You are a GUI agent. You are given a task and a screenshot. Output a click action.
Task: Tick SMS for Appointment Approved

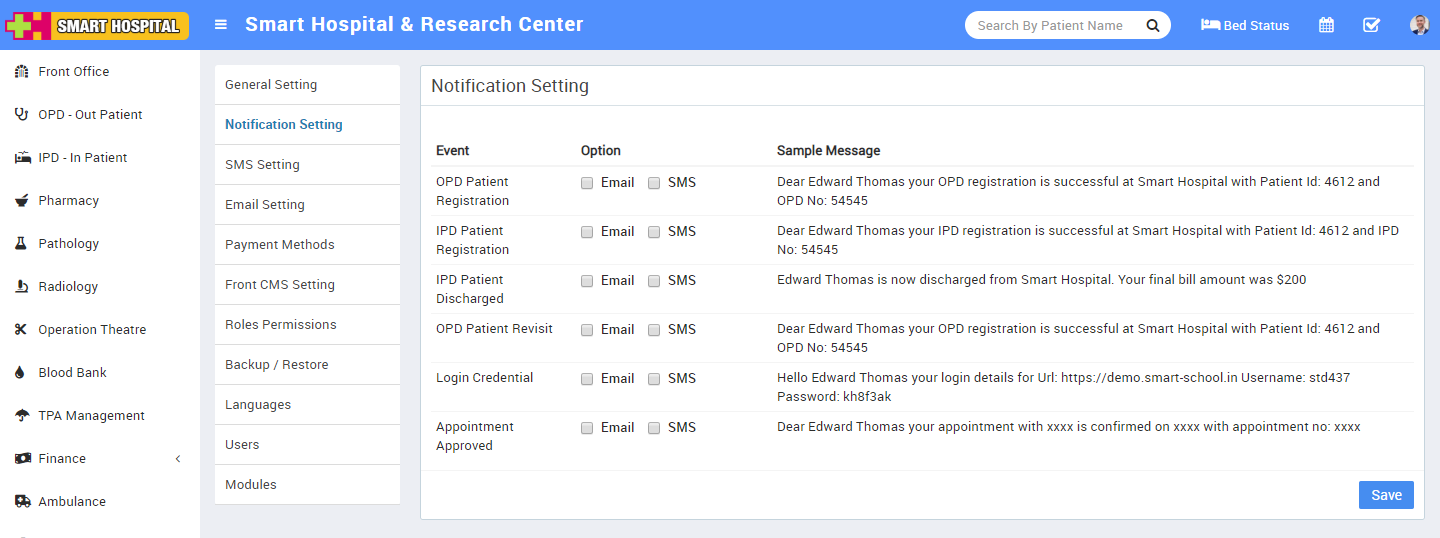(654, 428)
